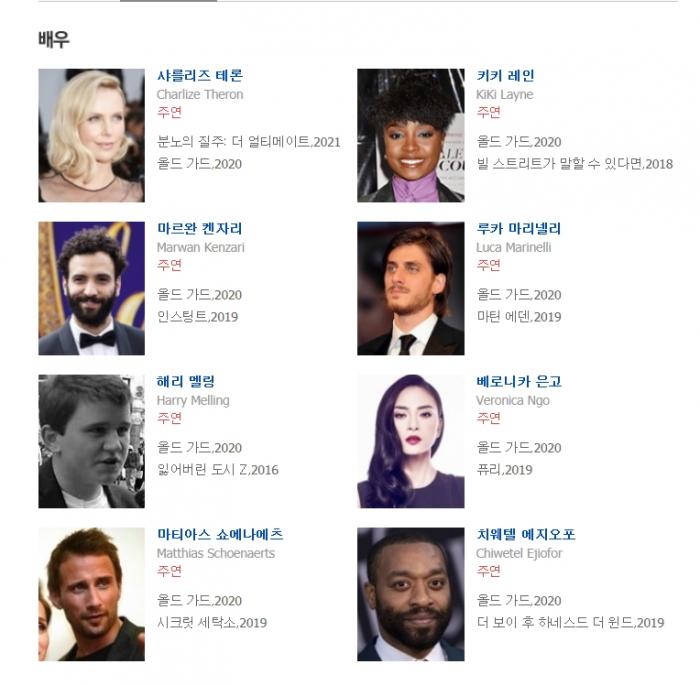Viewport: 700px width, 686px height.
Task: Open Veronica Ngo's portrait thumbnail
Action: point(411,441)
